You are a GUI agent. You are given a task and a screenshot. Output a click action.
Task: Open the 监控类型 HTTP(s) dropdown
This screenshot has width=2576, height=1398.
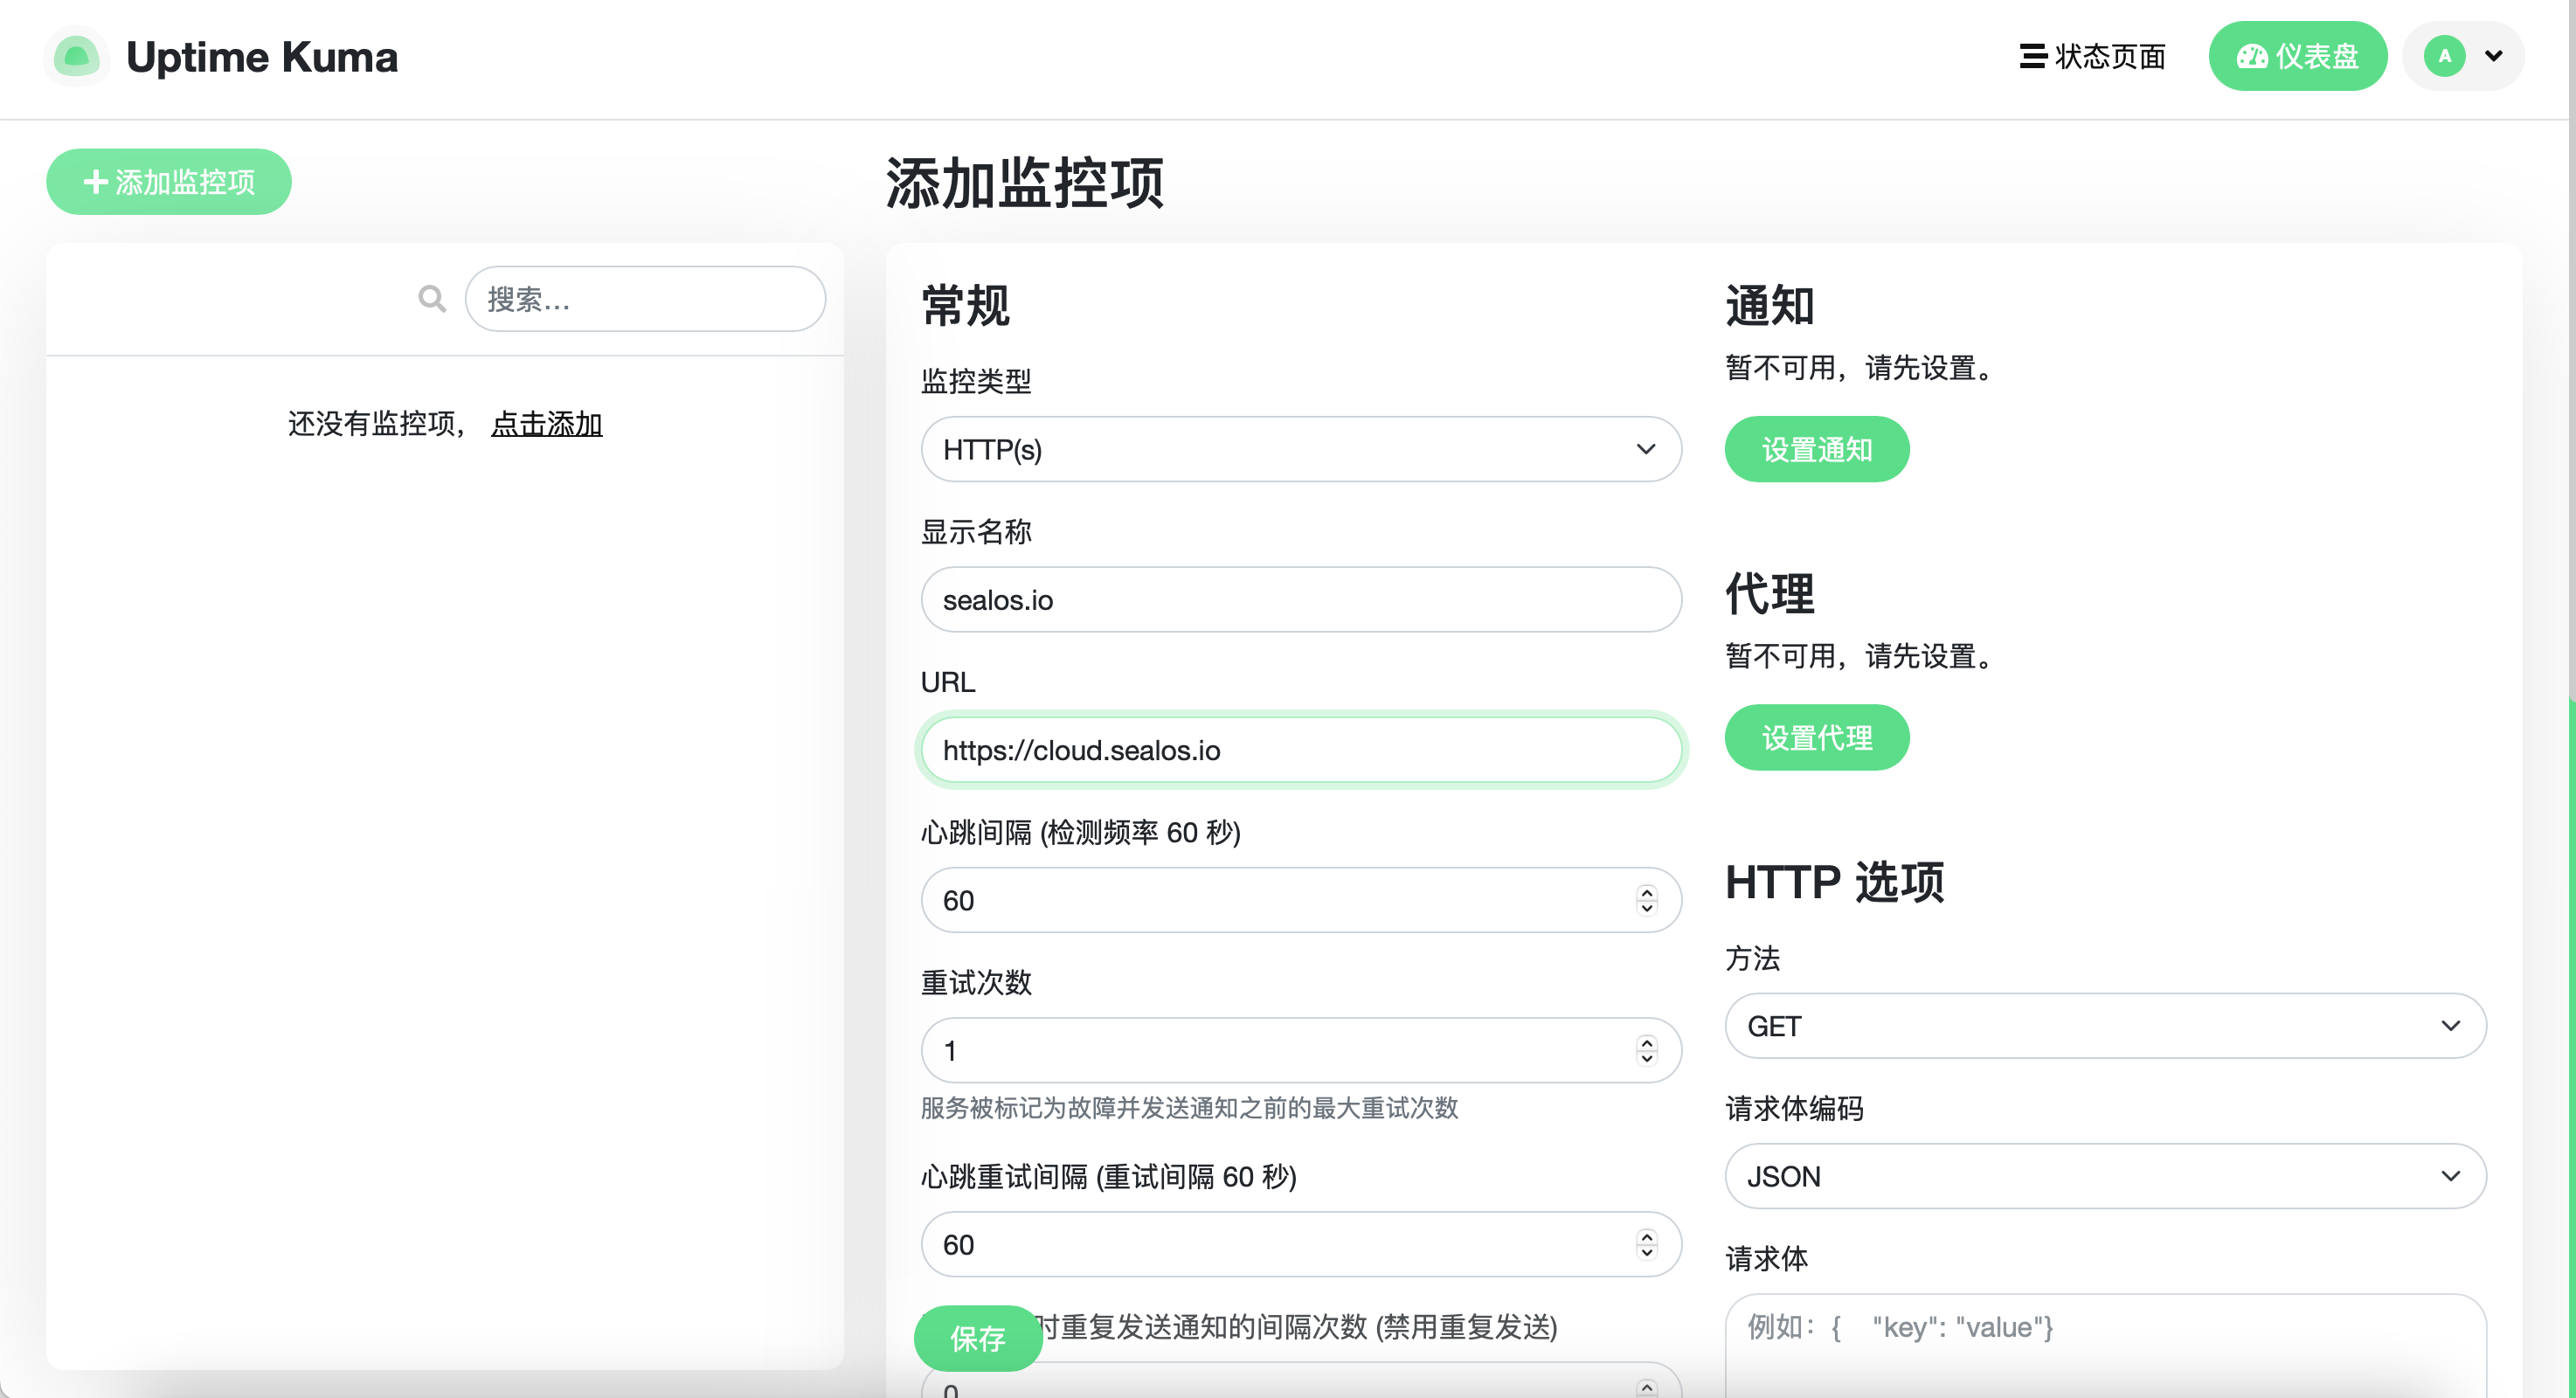click(1301, 449)
